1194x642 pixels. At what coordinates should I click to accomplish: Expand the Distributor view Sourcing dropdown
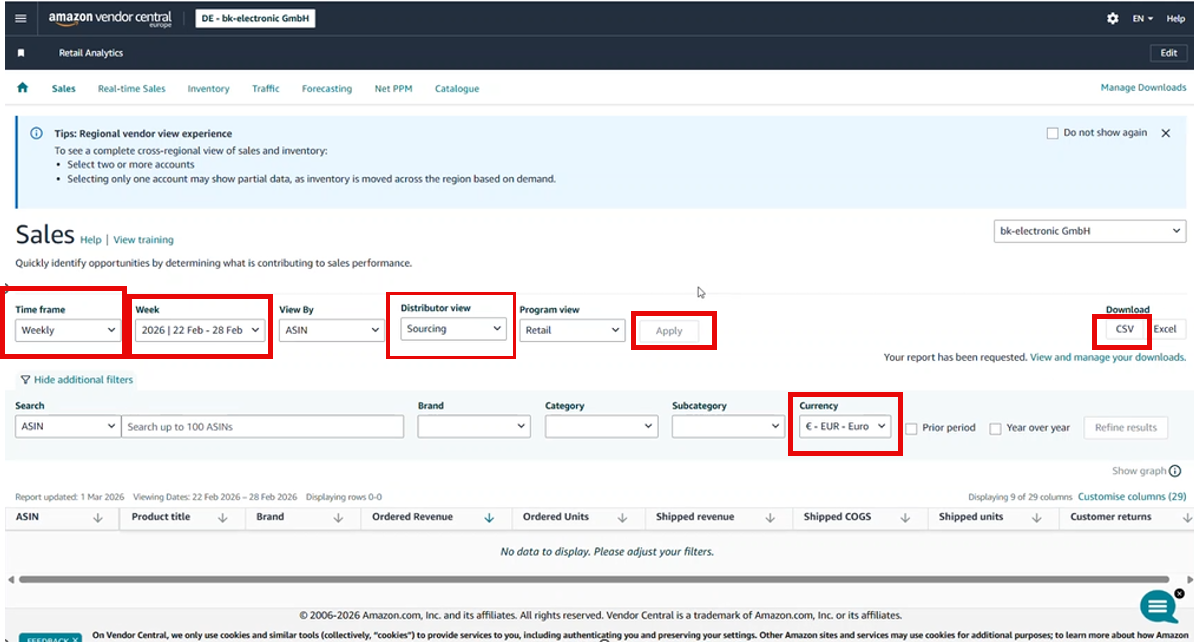[x=453, y=329]
